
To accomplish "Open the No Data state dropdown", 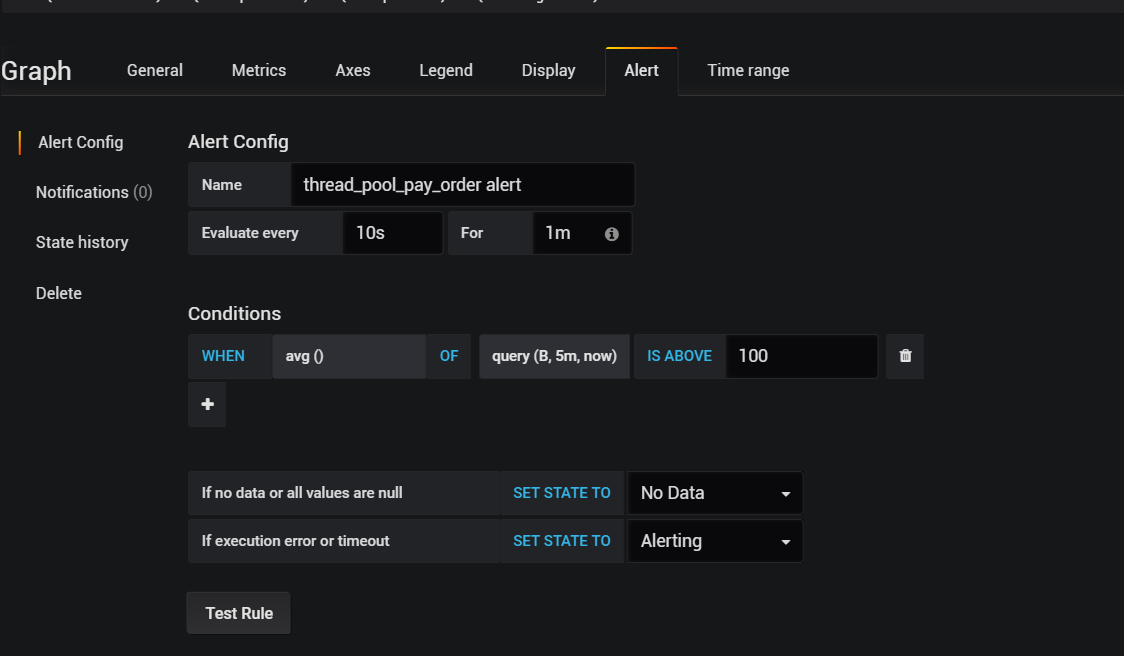I will point(714,493).
